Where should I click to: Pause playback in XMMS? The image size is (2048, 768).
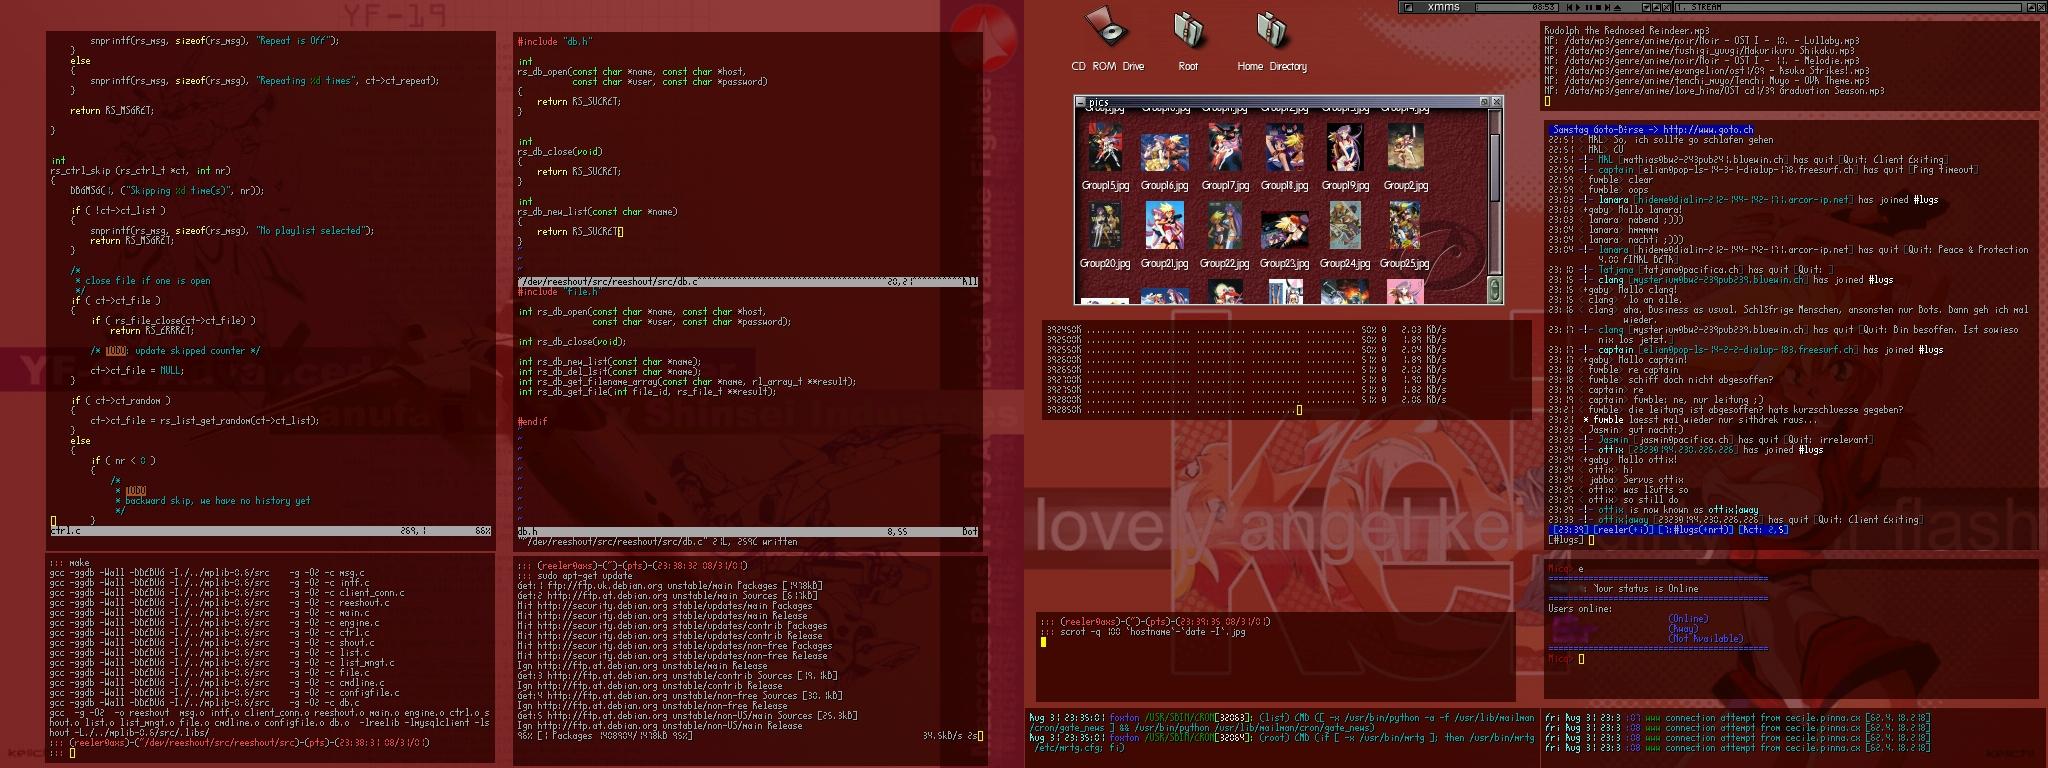[1588, 7]
